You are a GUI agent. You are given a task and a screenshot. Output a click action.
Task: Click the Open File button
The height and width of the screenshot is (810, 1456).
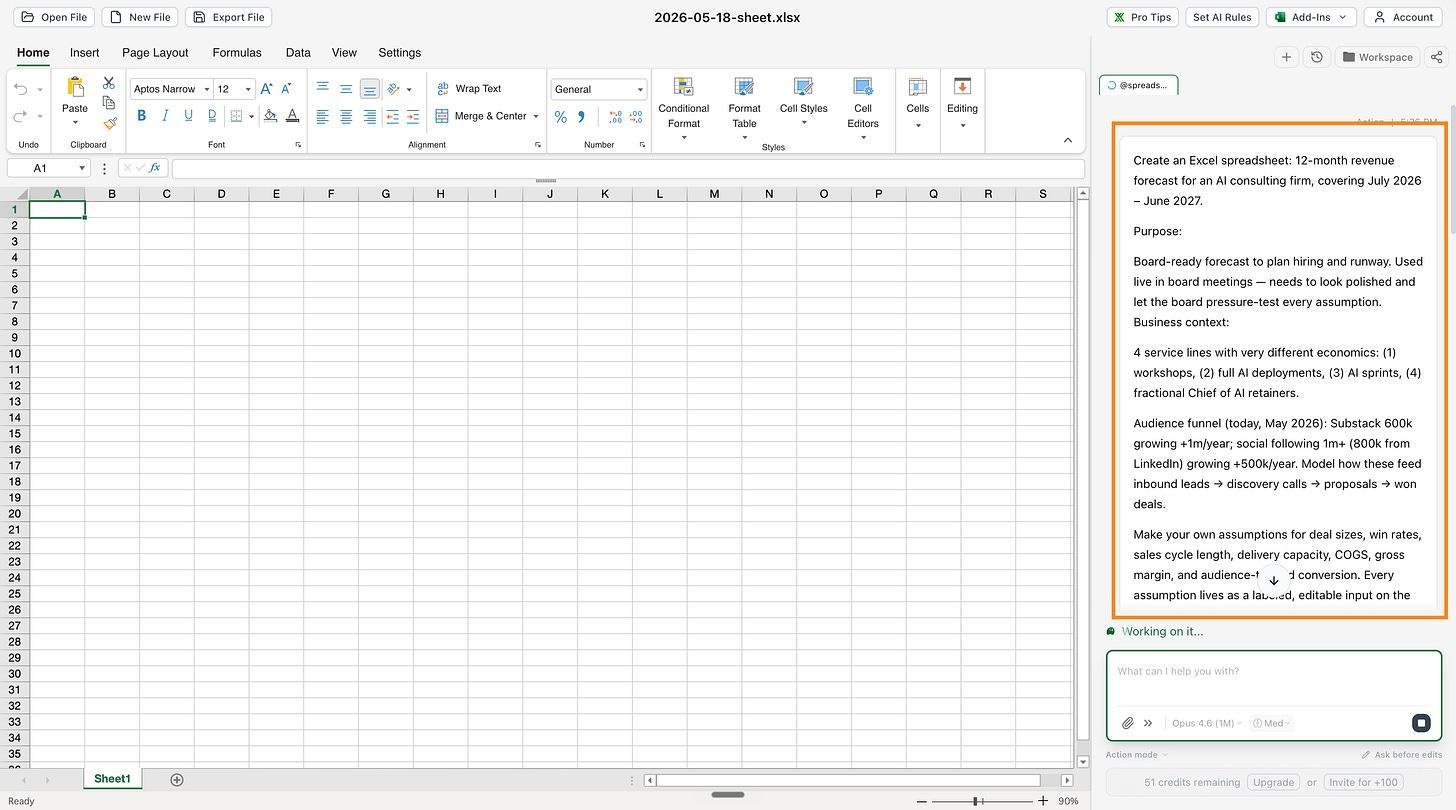click(54, 17)
